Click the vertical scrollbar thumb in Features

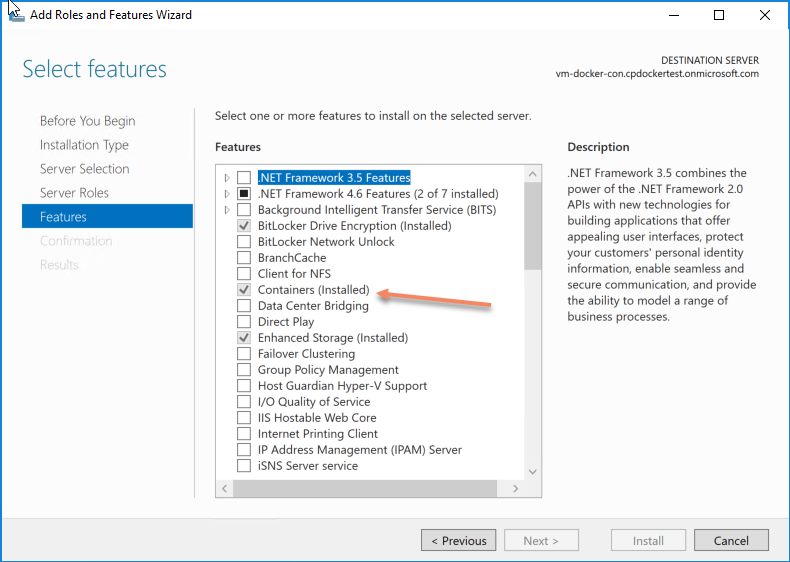pos(533,226)
